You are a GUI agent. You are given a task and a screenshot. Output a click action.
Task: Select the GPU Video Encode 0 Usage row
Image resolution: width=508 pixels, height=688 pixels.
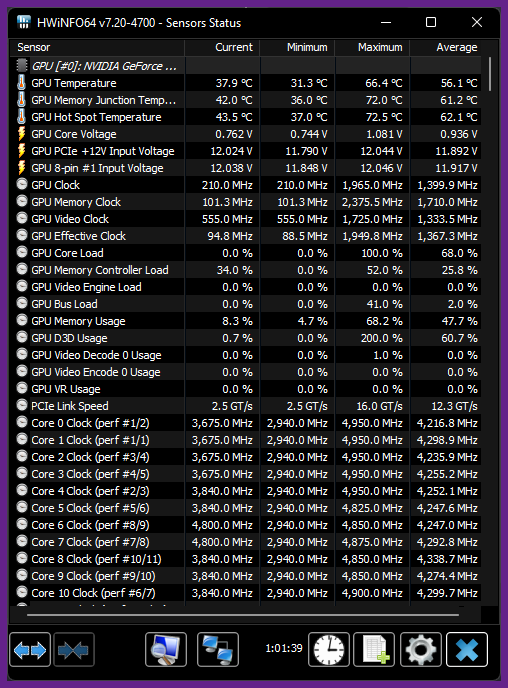click(x=245, y=372)
